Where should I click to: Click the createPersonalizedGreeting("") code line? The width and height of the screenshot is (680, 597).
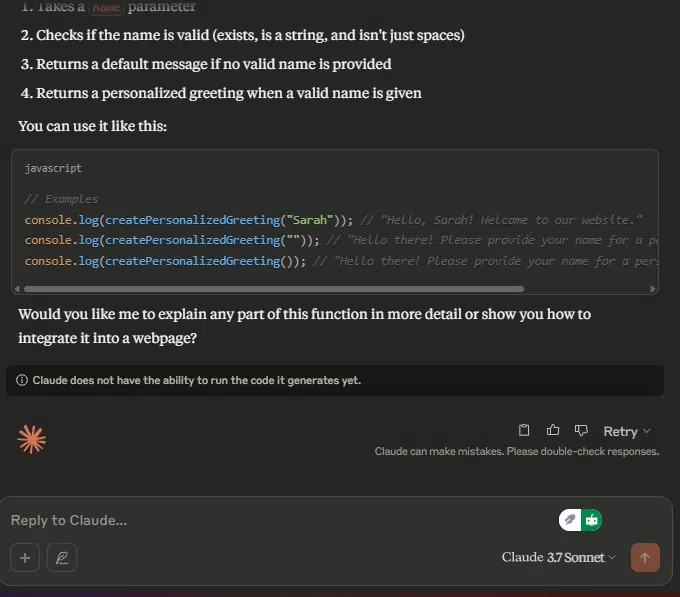click(341, 240)
